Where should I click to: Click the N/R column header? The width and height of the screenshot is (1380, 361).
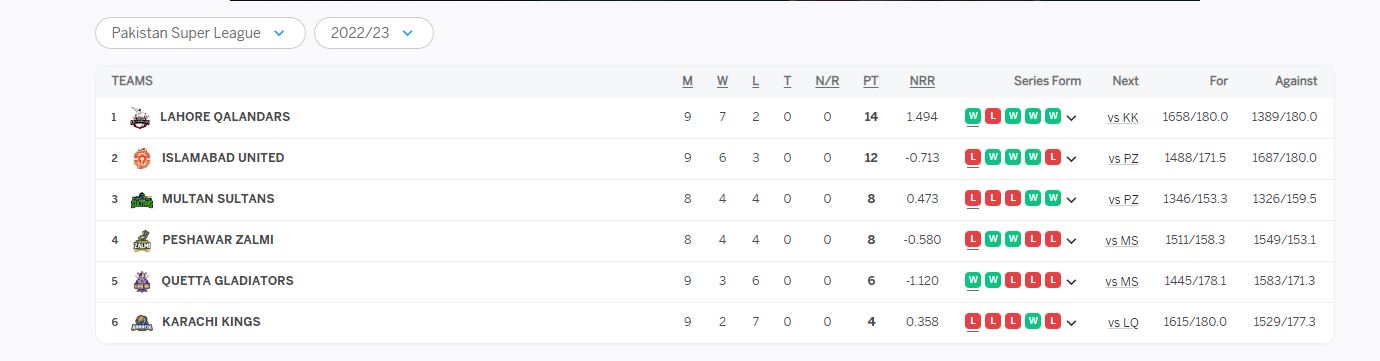[x=827, y=81]
